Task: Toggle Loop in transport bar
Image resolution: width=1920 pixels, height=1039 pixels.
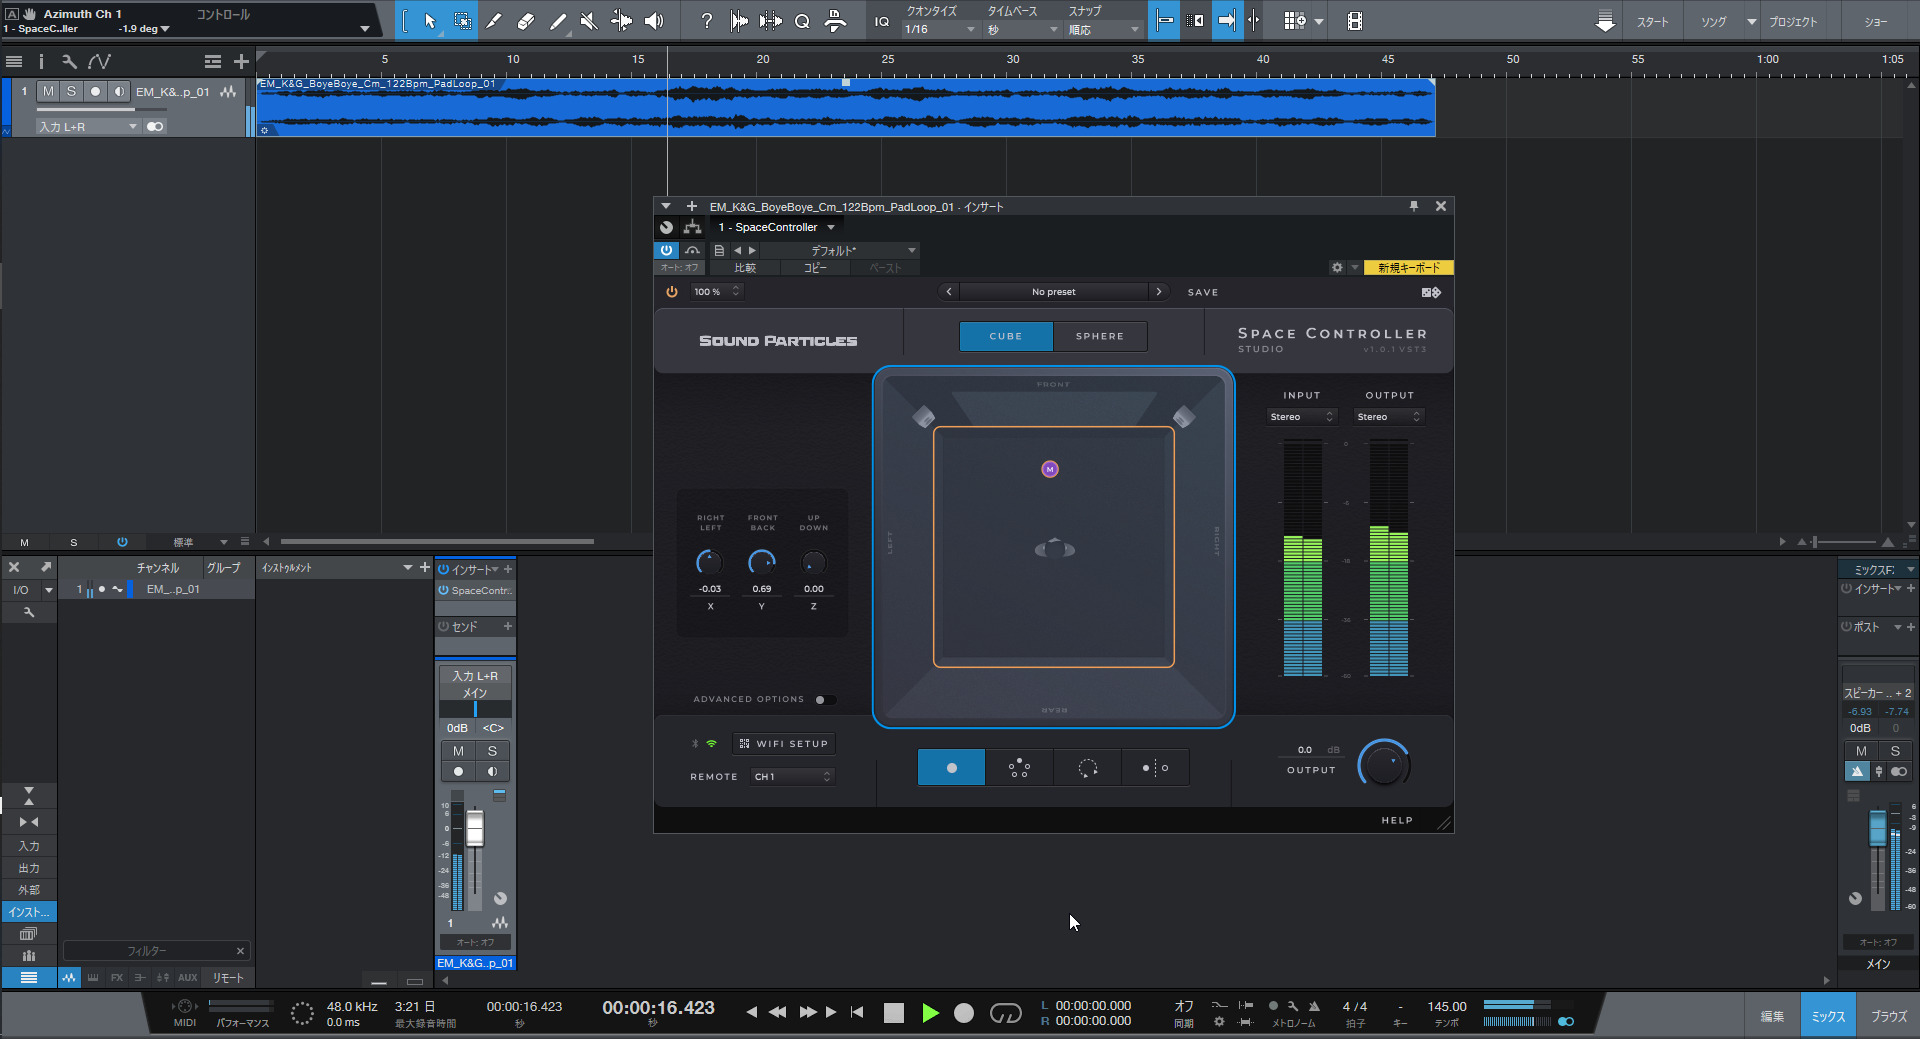Action: tap(1005, 1013)
